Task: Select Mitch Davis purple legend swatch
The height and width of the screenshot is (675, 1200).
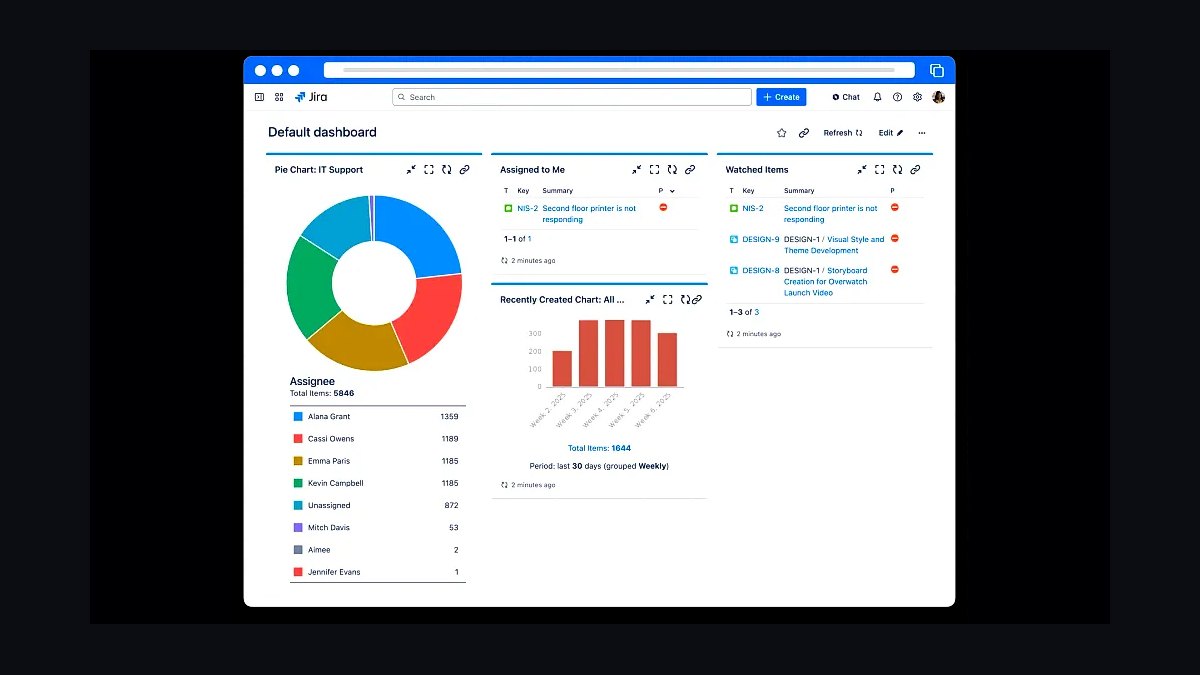Action: click(x=298, y=527)
